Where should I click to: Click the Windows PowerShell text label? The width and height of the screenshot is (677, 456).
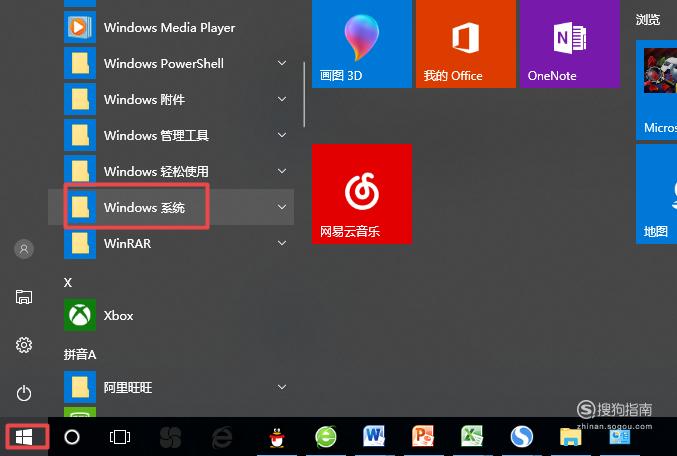(164, 63)
